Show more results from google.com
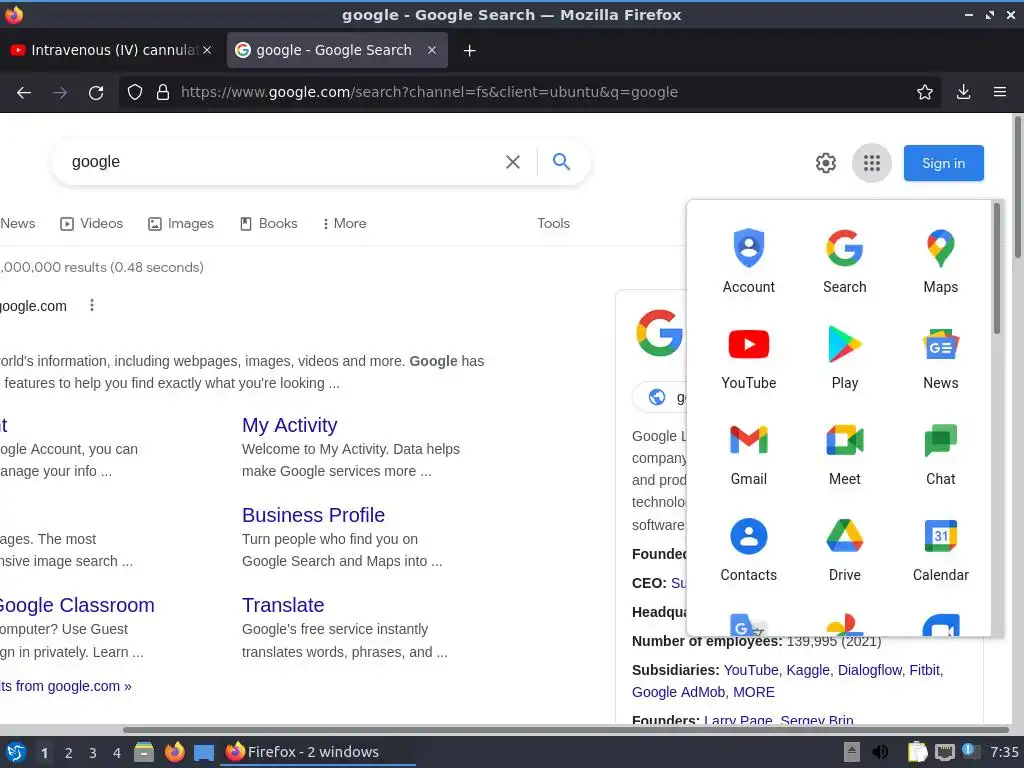The image size is (1024, 768). click(65, 686)
